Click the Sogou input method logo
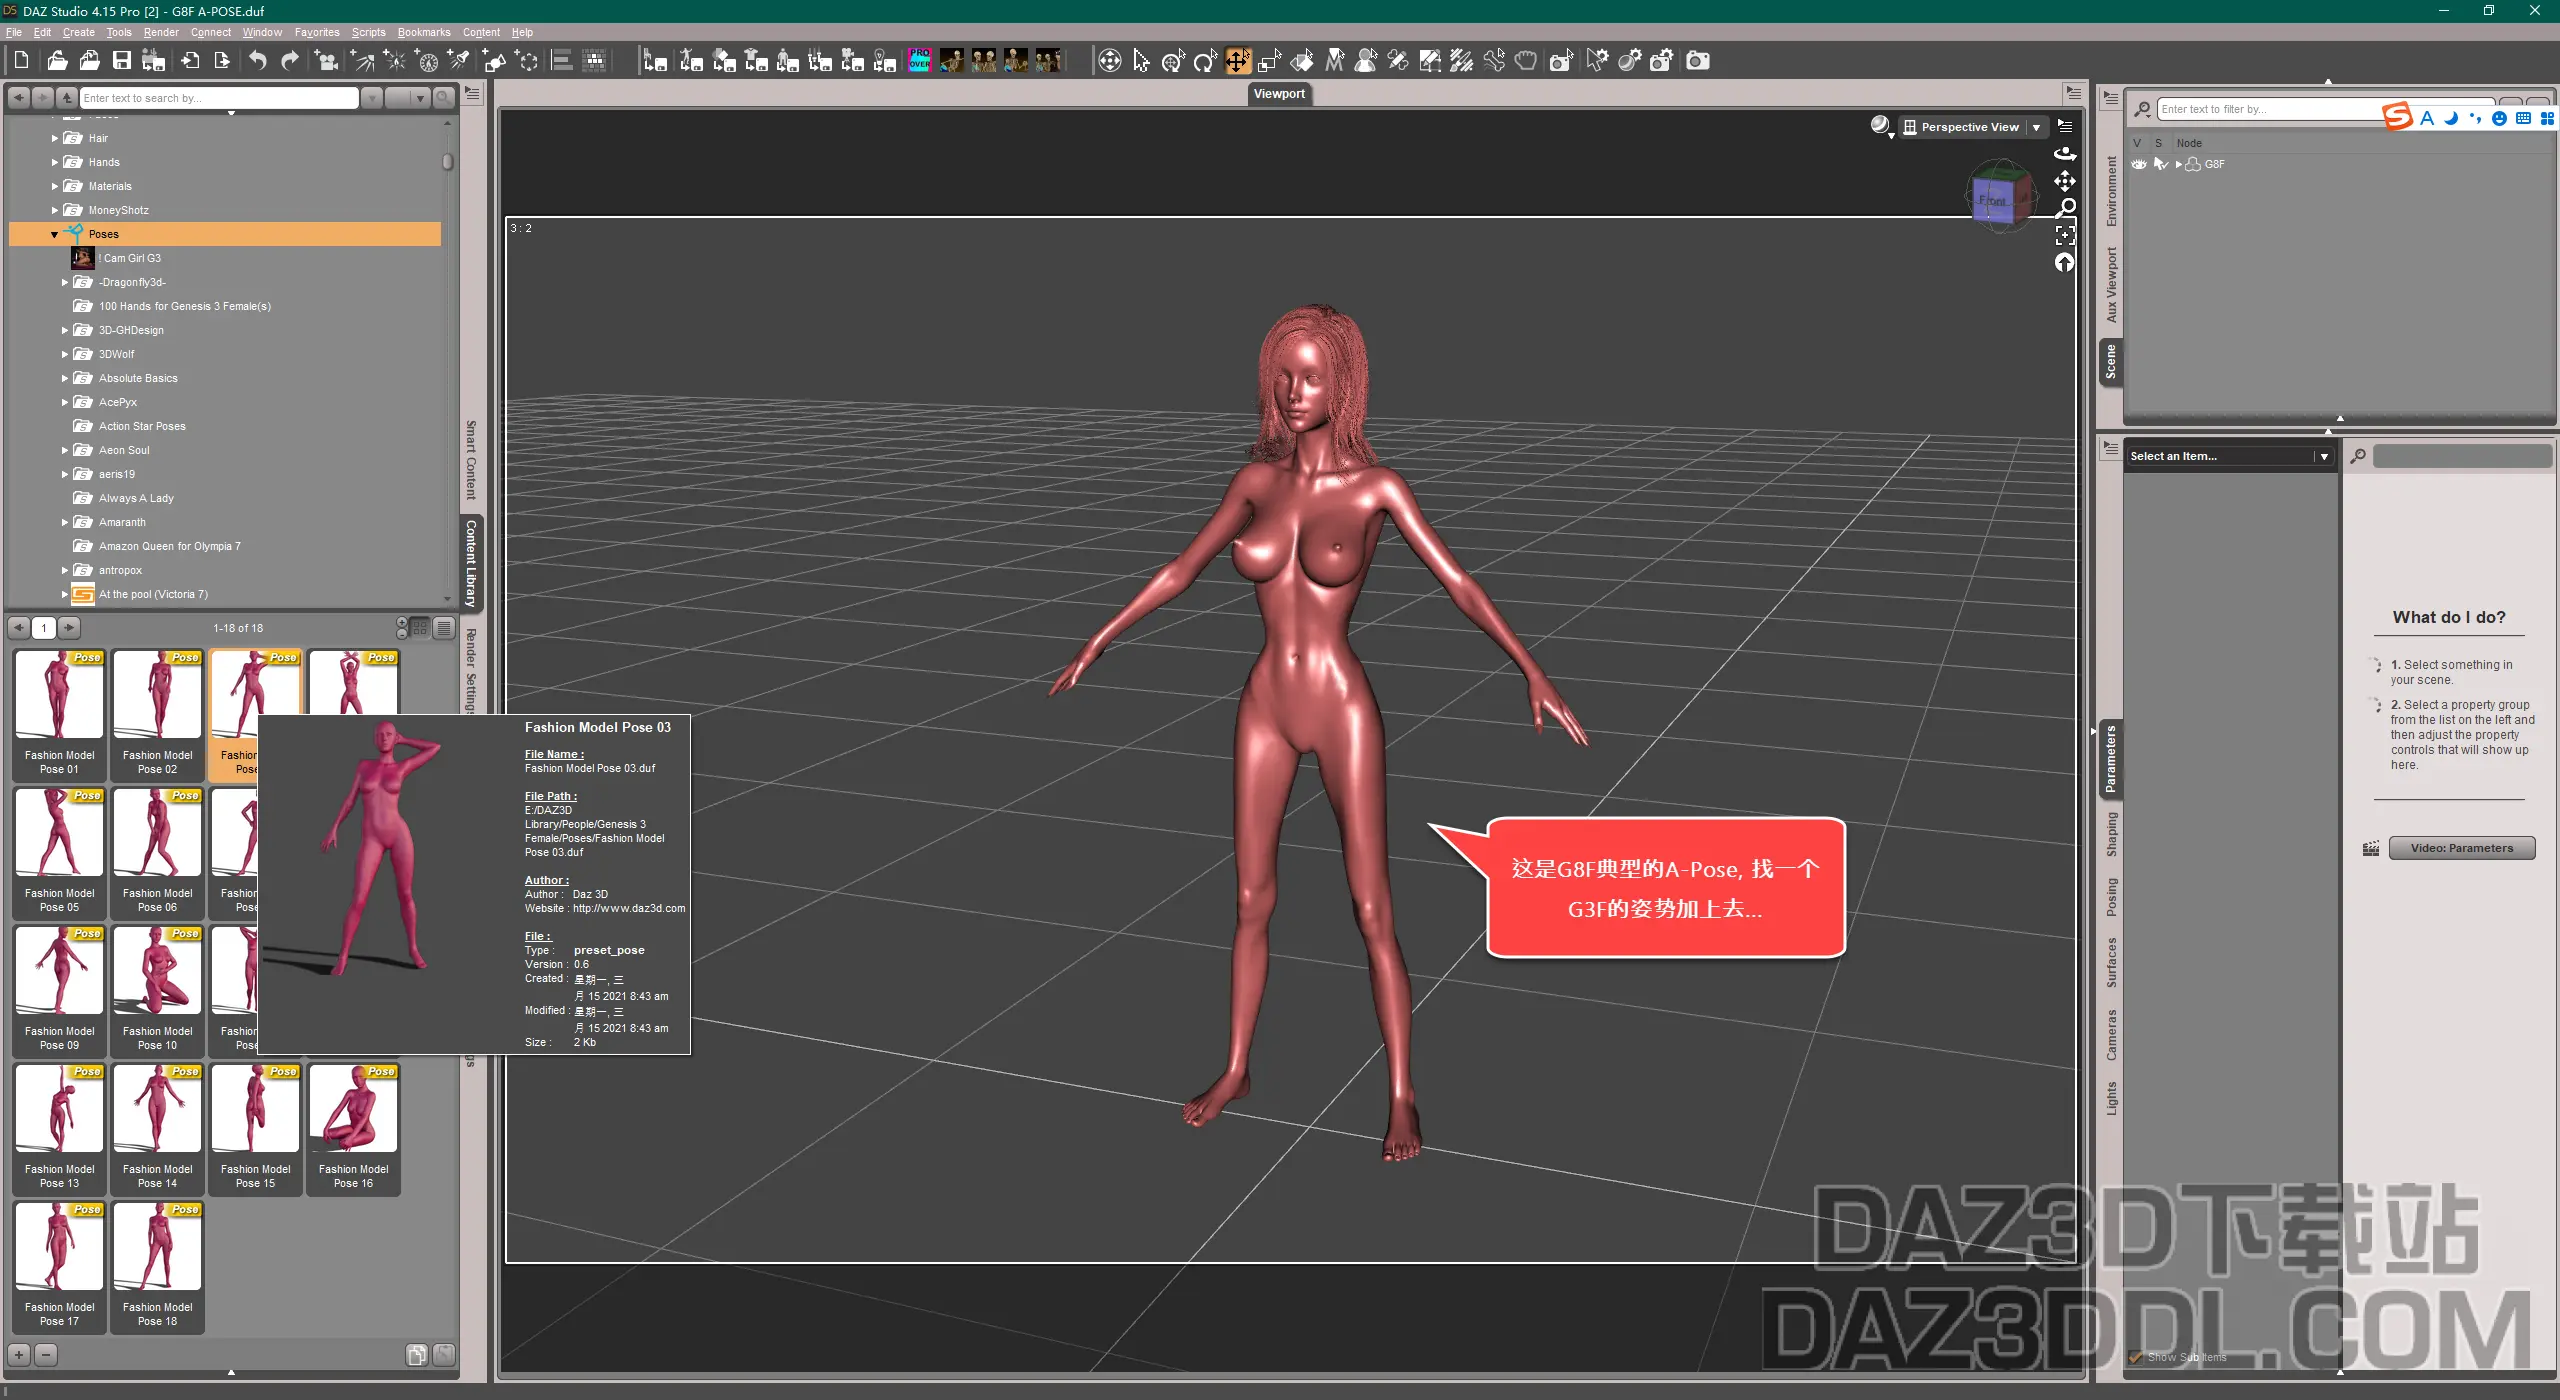 click(x=2397, y=117)
